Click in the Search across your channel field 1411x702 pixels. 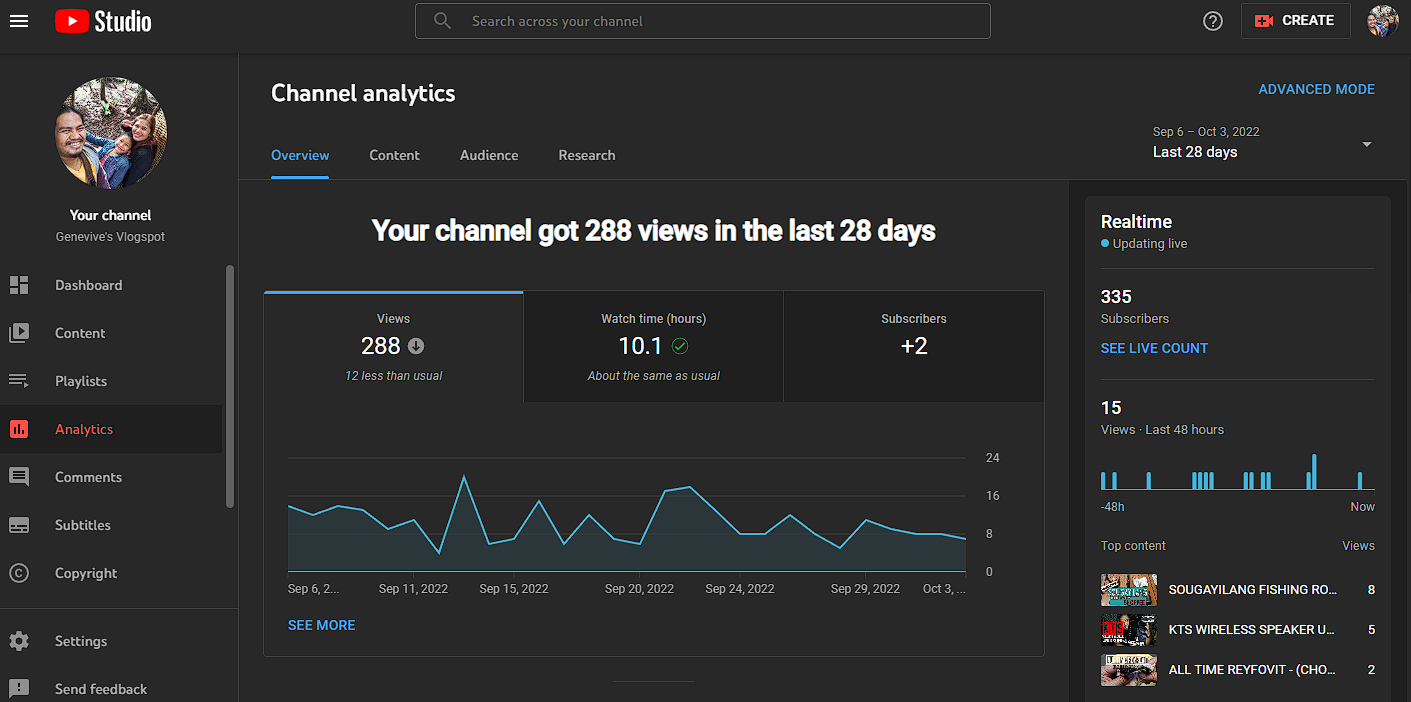tap(703, 21)
